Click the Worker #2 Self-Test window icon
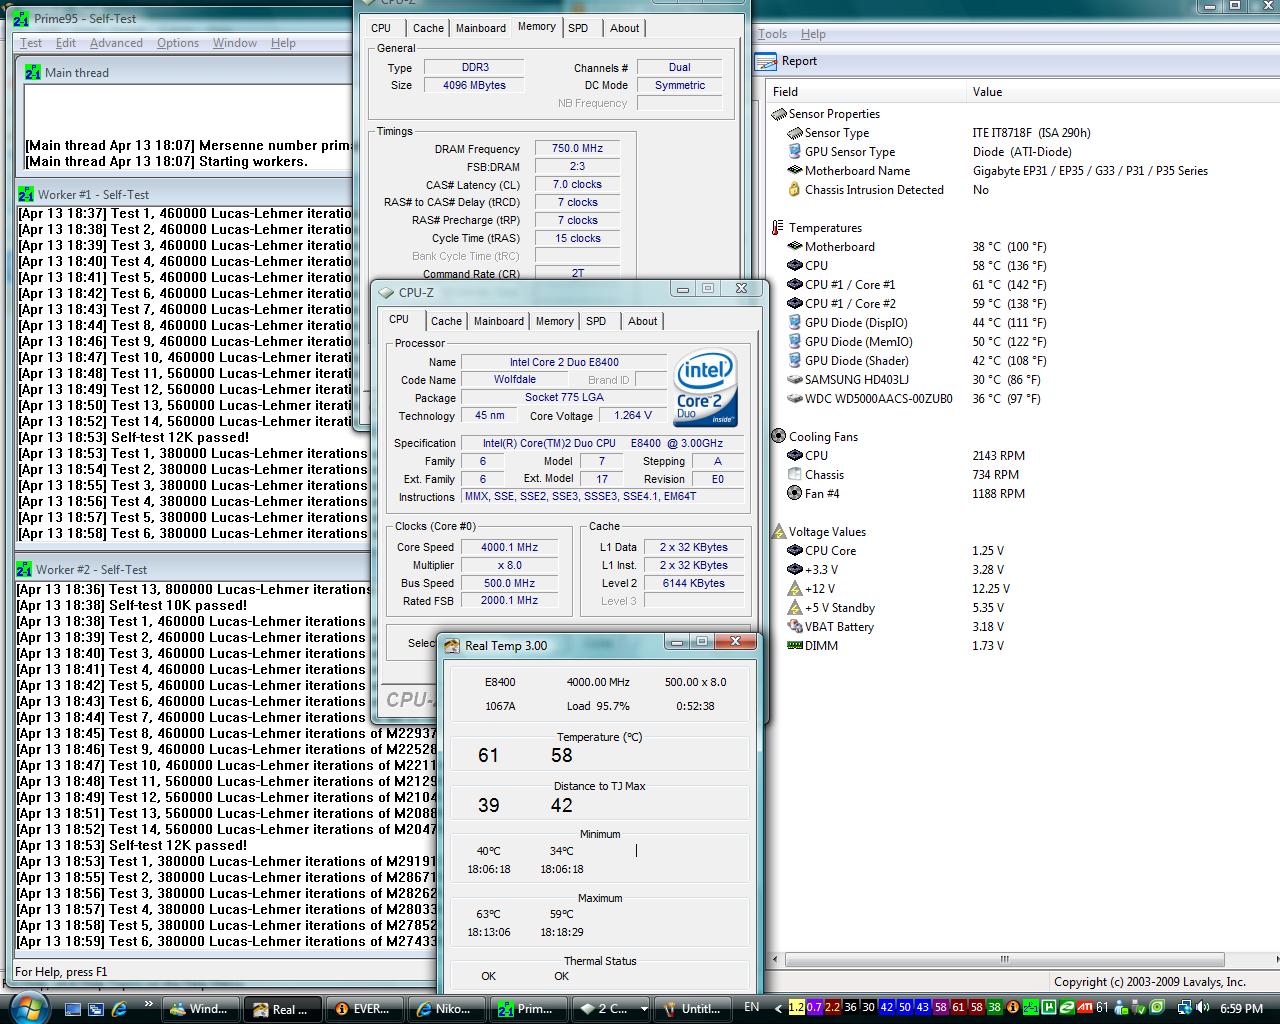The width and height of the screenshot is (1280, 1024). [x=24, y=569]
